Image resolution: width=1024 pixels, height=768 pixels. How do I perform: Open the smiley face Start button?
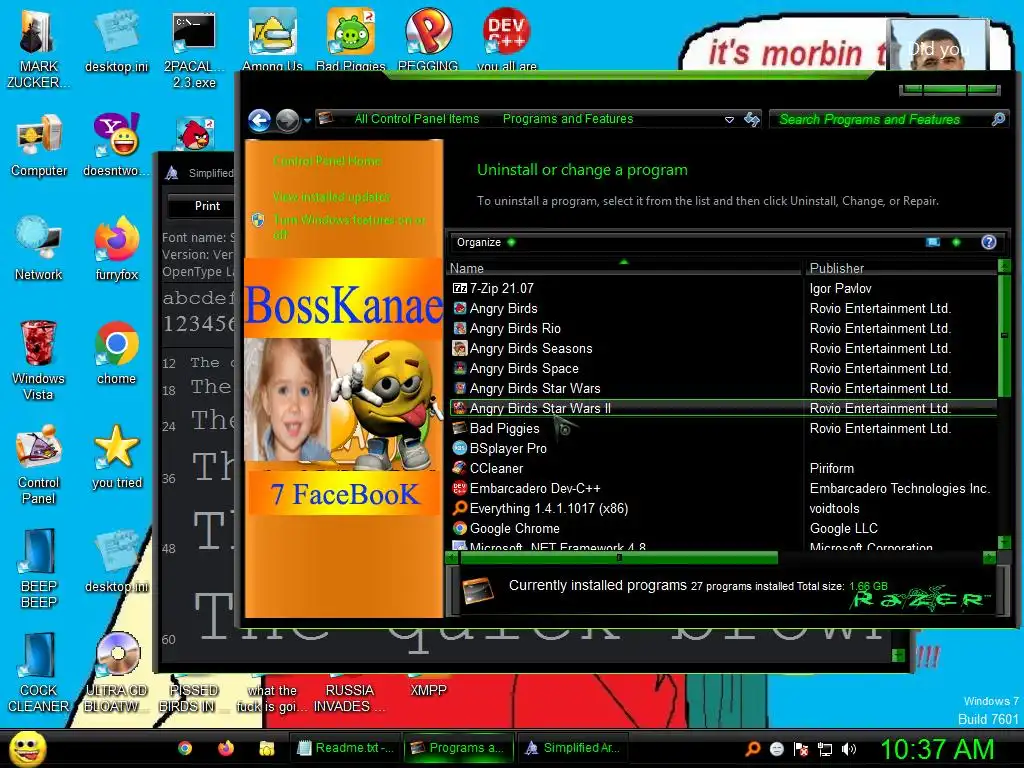coord(28,748)
